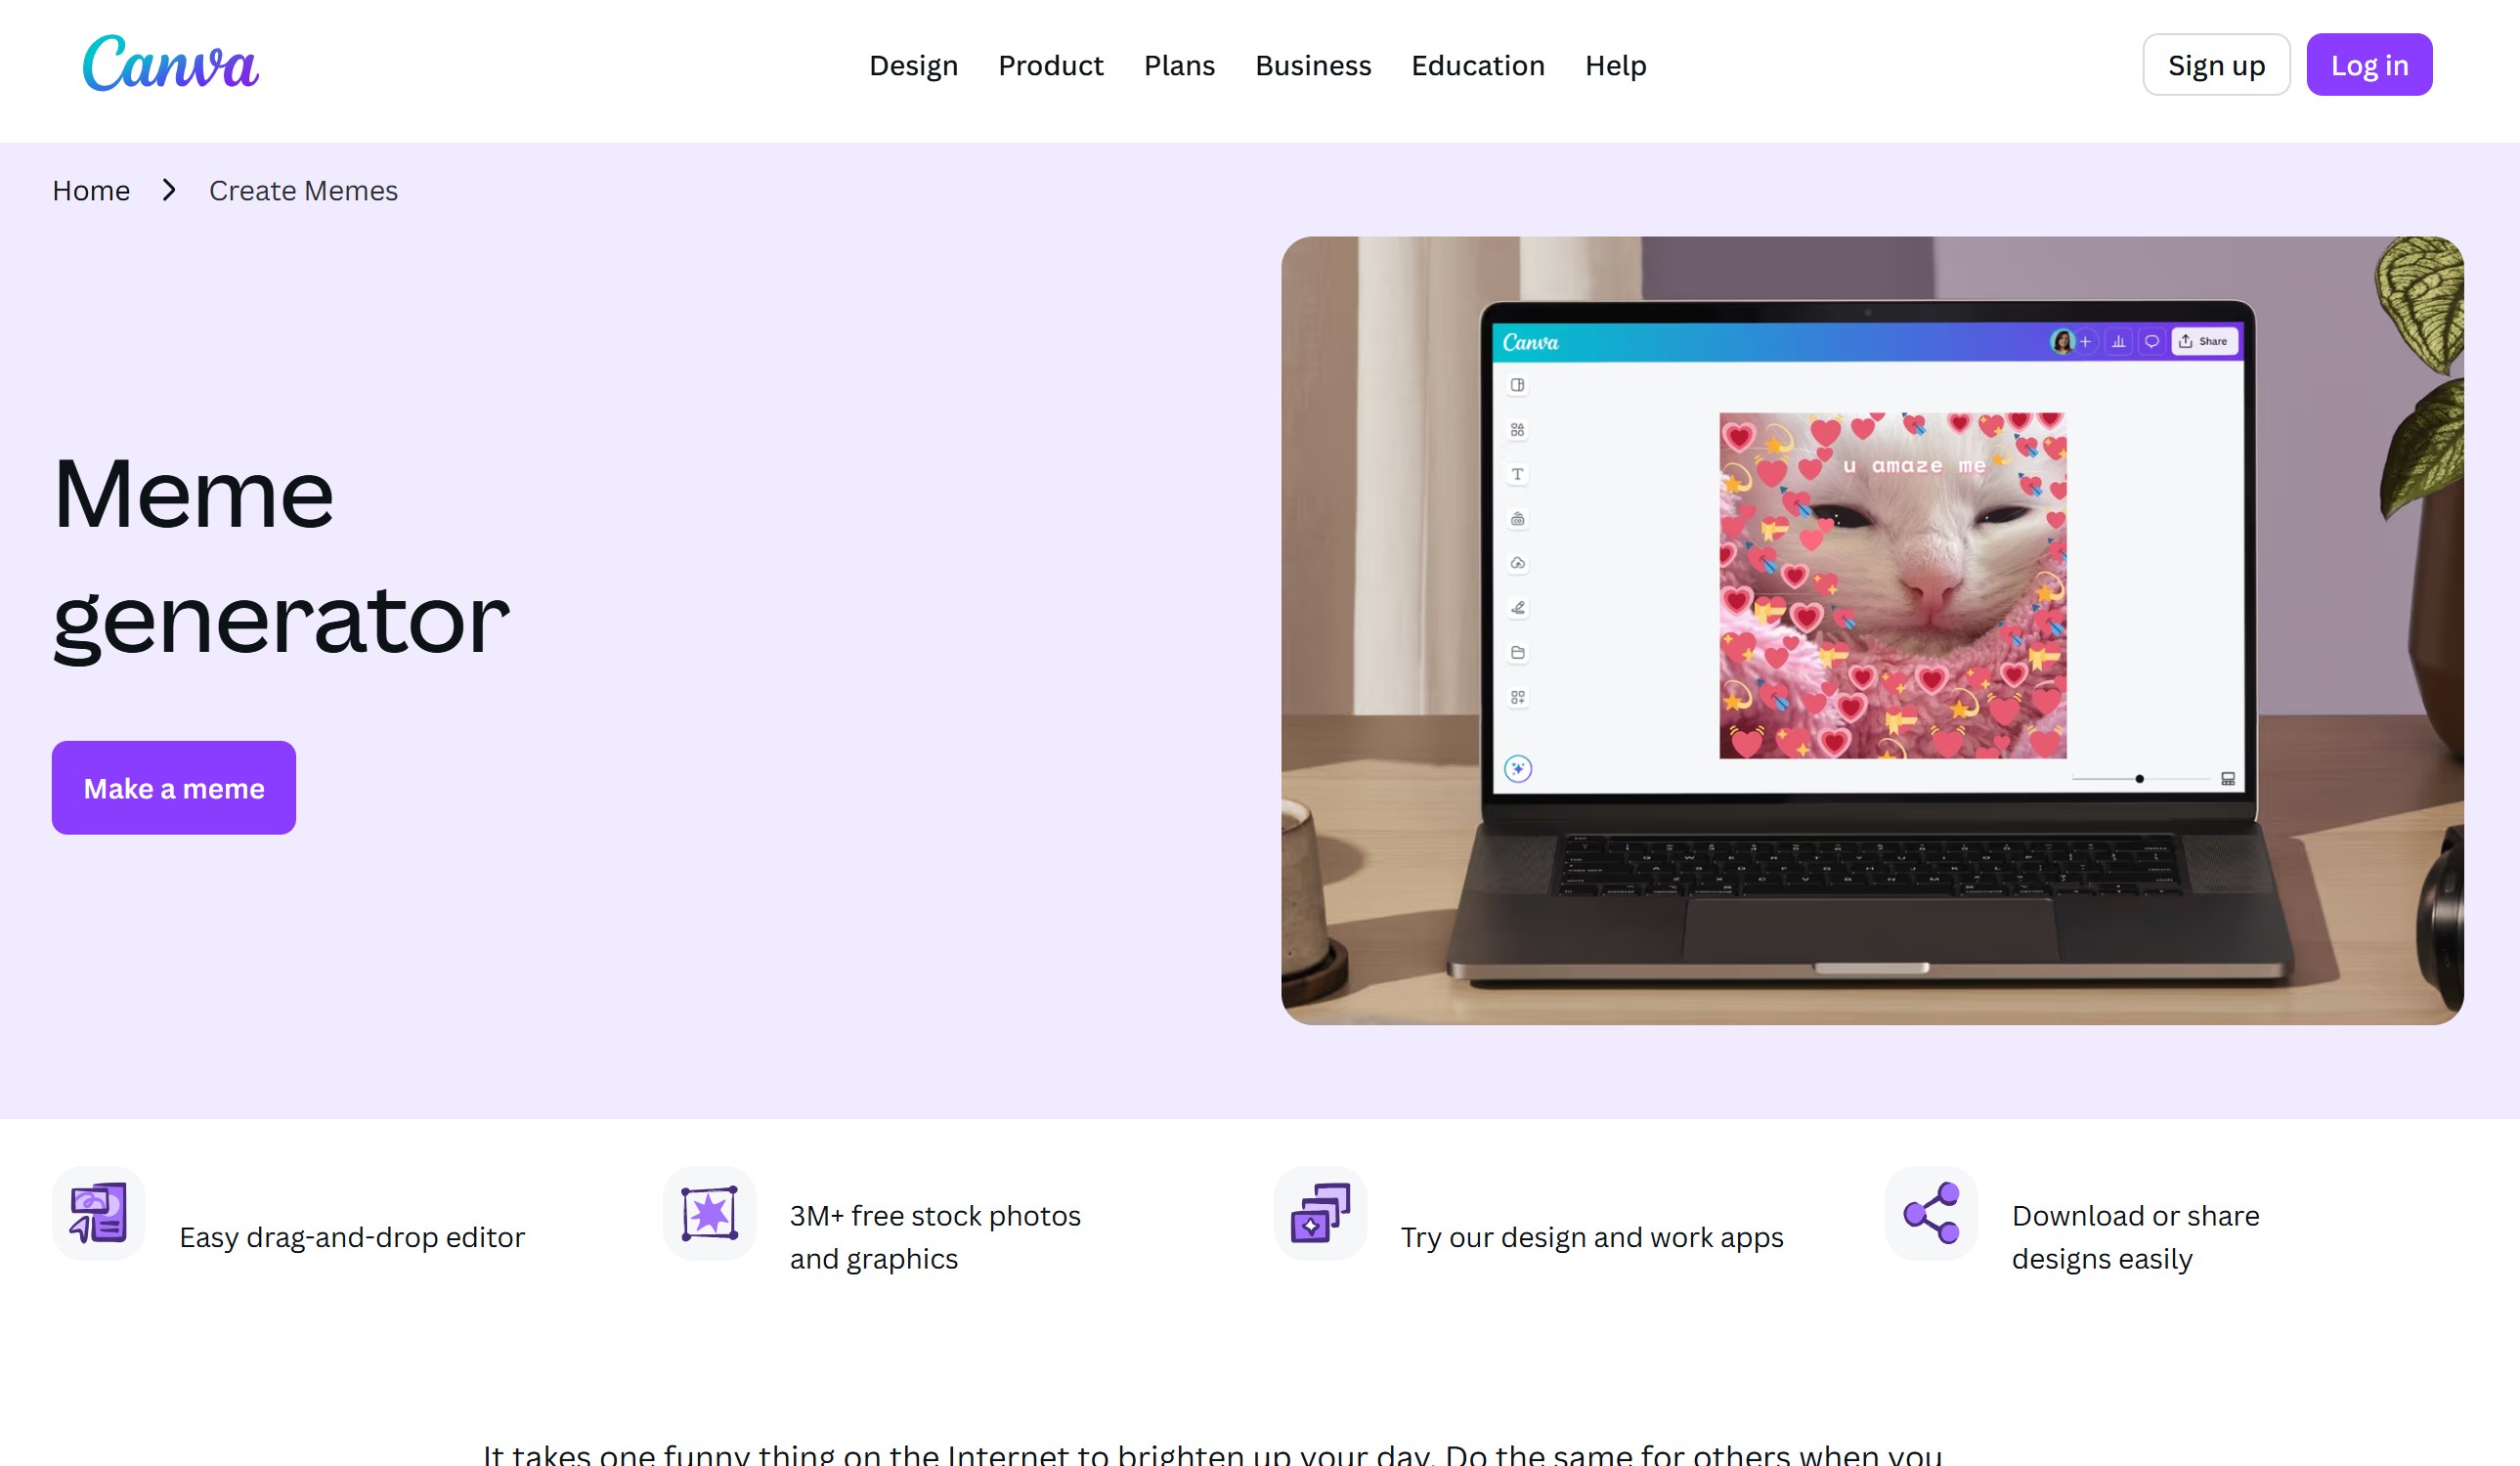Click the Log in button
The height and width of the screenshot is (1466, 2520).
click(2369, 65)
